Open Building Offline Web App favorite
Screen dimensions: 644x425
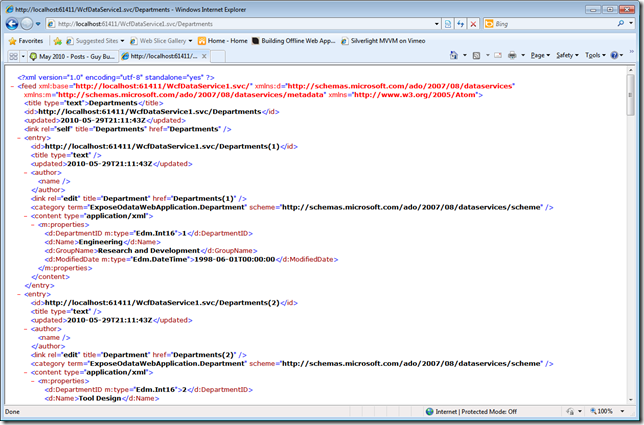[x=294, y=41]
